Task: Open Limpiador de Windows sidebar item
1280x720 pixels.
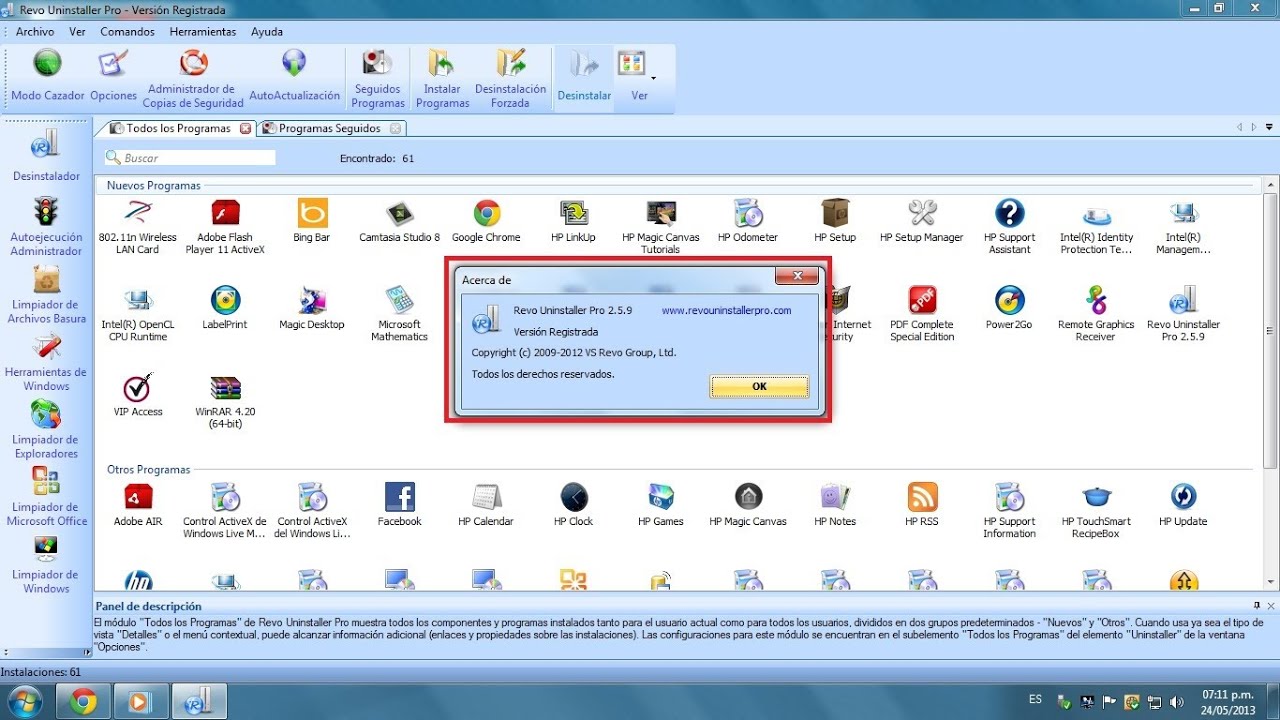Action: pyautogui.click(x=46, y=565)
